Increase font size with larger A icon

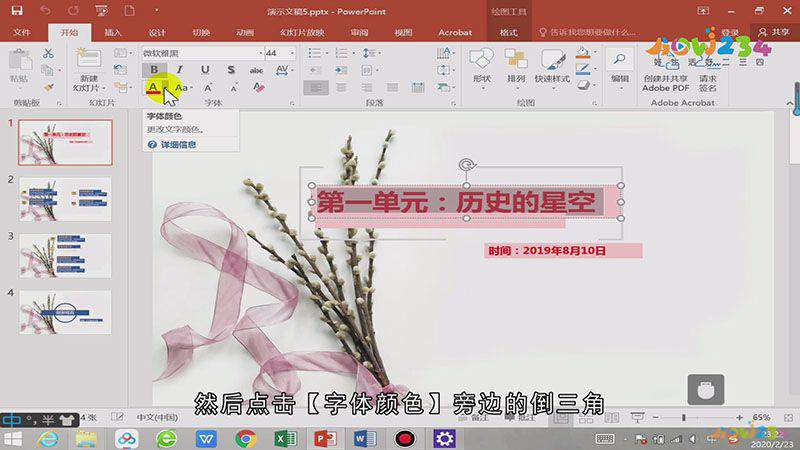coord(208,88)
